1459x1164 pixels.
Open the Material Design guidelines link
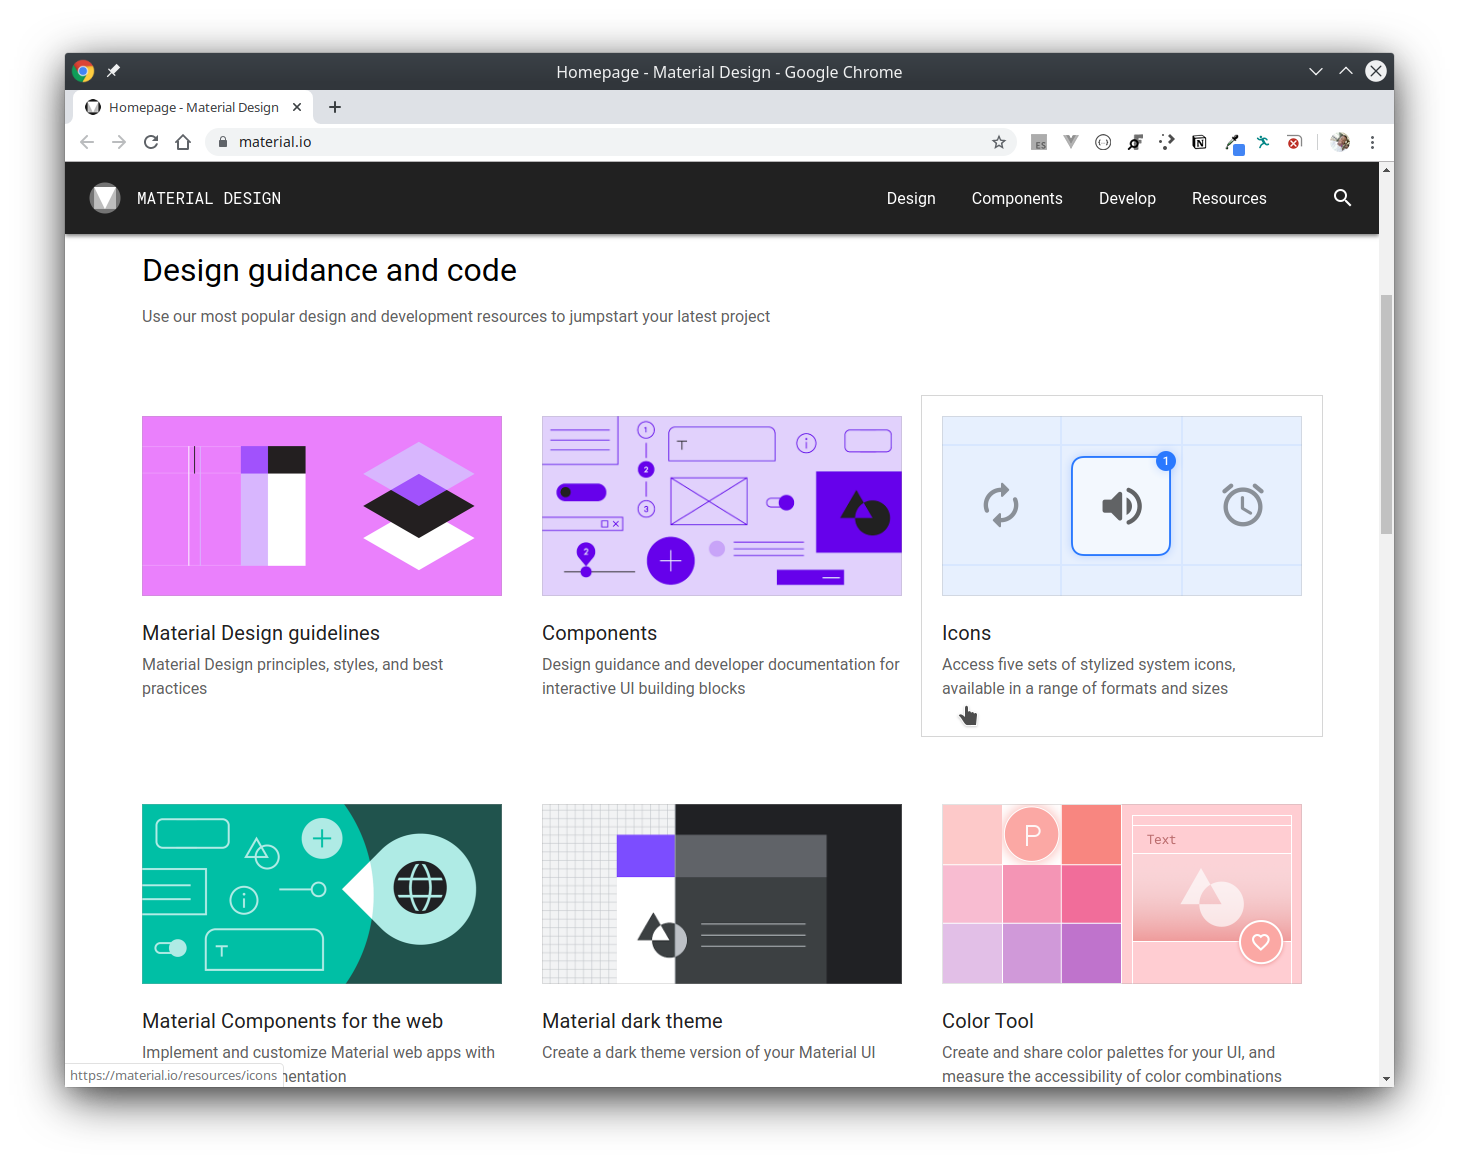[261, 633]
